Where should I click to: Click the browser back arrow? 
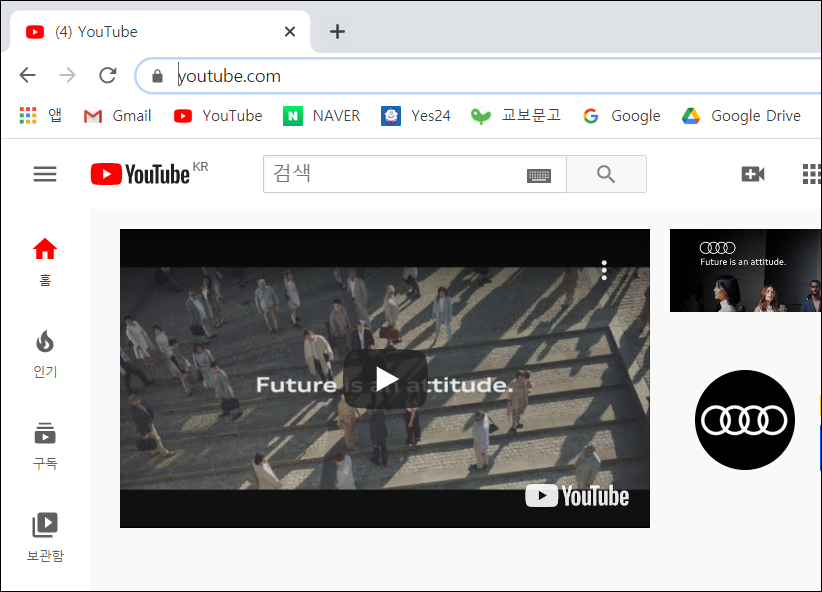(x=27, y=76)
